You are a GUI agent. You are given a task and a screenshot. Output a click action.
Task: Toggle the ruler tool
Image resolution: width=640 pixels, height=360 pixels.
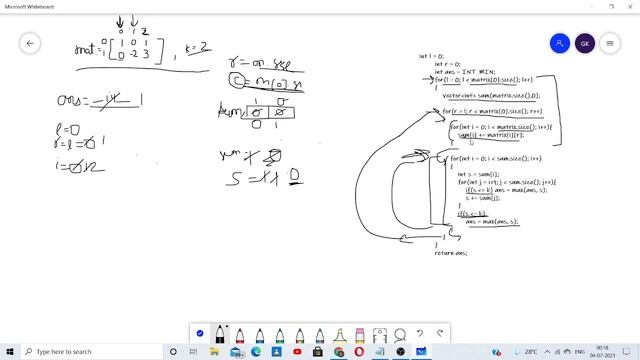click(x=380, y=335)
